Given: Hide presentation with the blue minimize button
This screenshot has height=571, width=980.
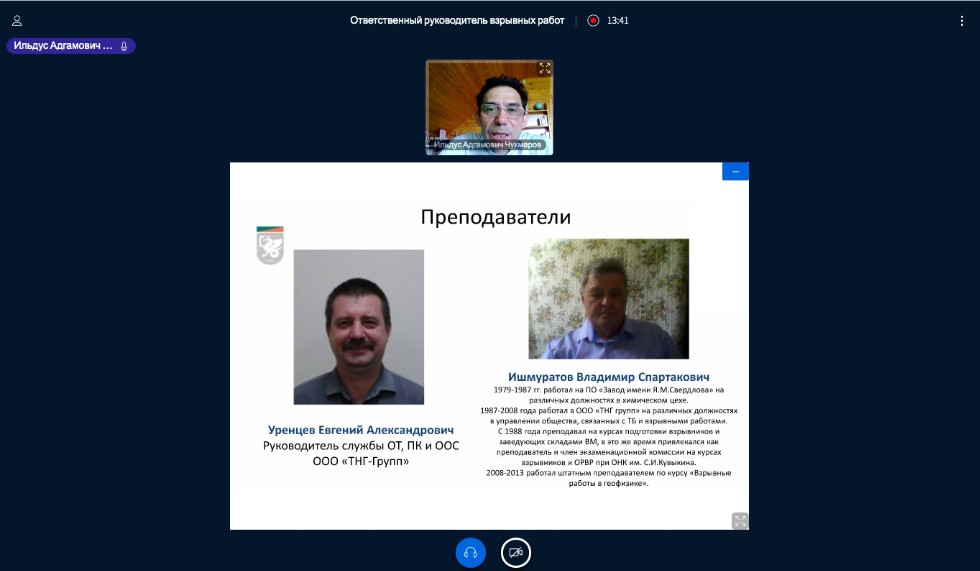Looking at the screenshot, I should (x=735, y=172).
